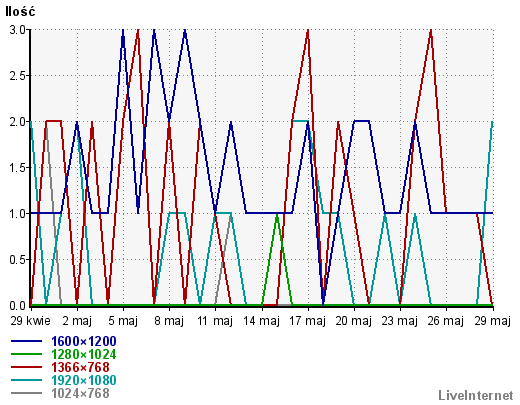Click the red line swatch for 1366×768
This screenshot has width=520, height=405.
pyautogui.click(x=26, y=367)
